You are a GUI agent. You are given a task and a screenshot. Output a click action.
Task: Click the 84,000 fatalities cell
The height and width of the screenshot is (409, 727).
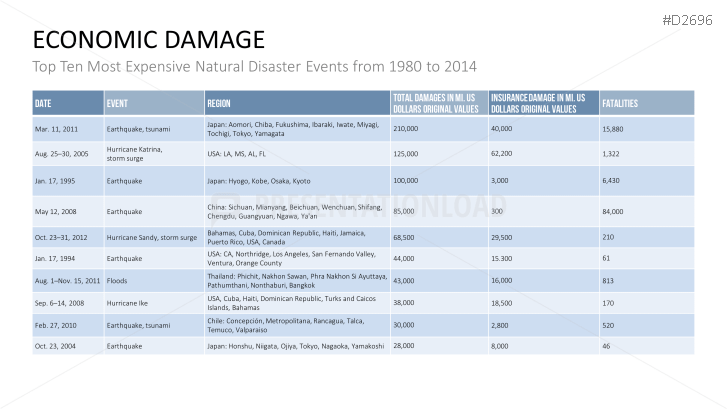coord(612,211)
